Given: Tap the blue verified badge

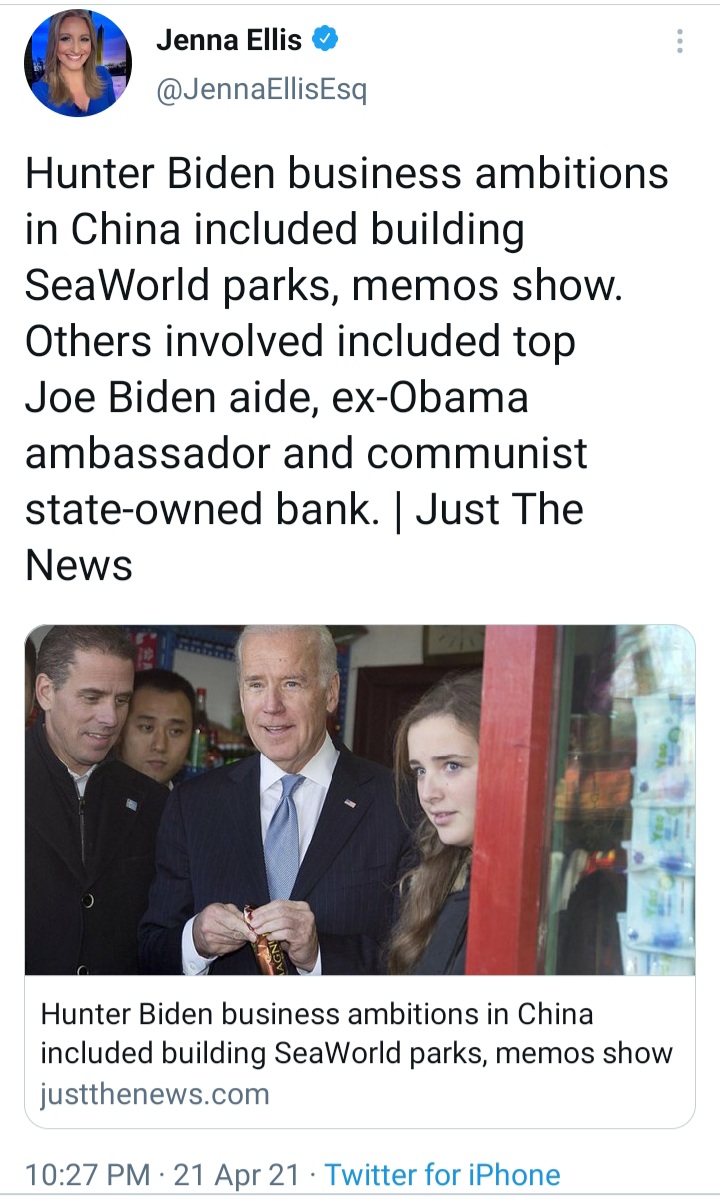Looking at the screenshot, I should point(326,40).
